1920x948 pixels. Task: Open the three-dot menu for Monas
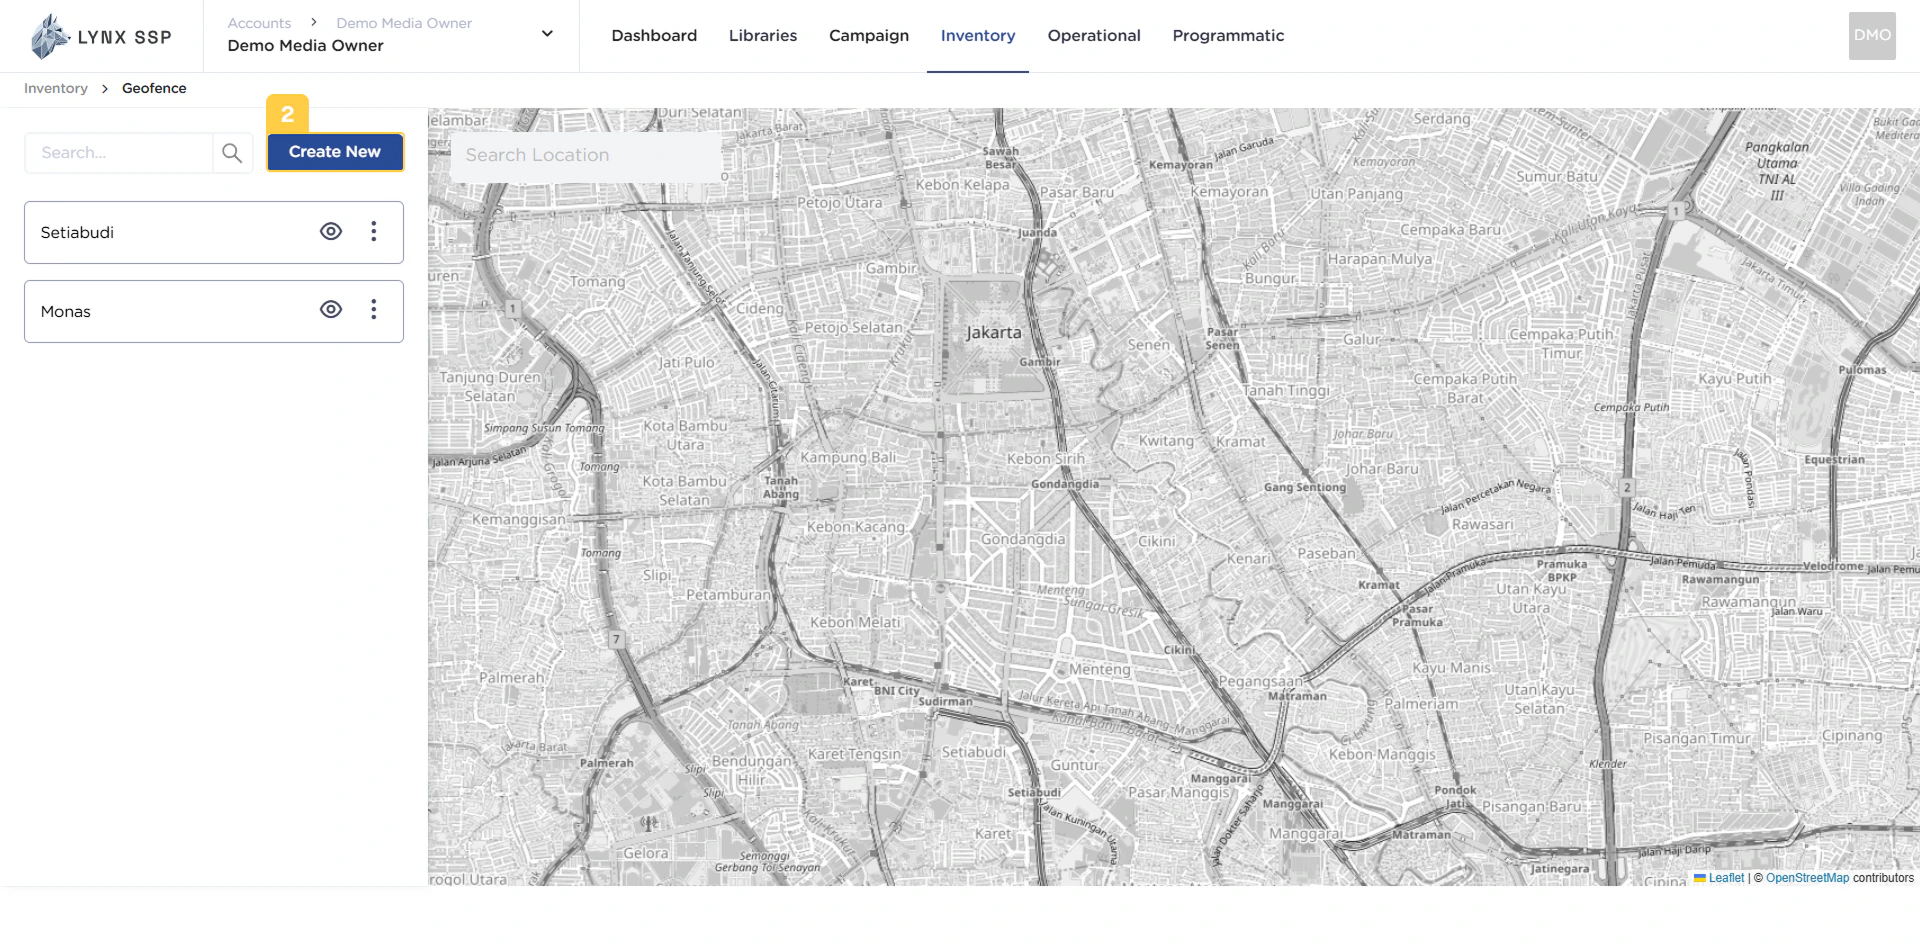(374, 310)
